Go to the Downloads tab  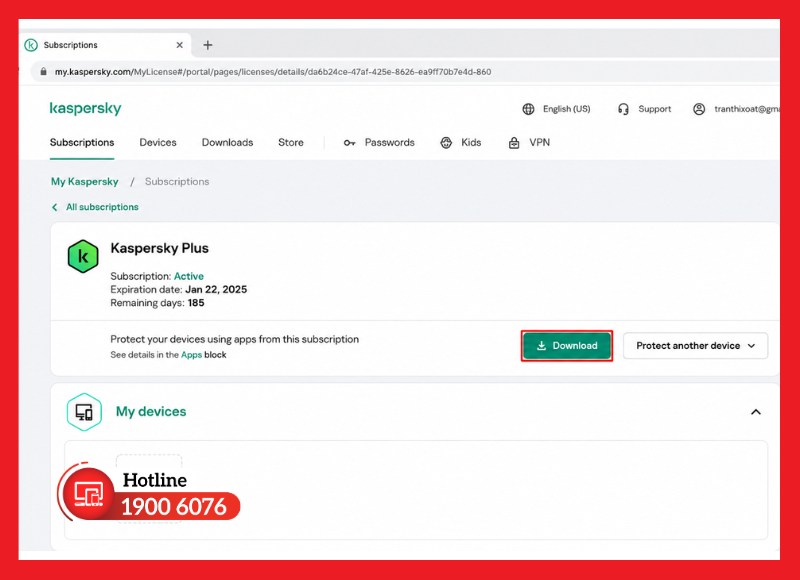pos(228,143)
